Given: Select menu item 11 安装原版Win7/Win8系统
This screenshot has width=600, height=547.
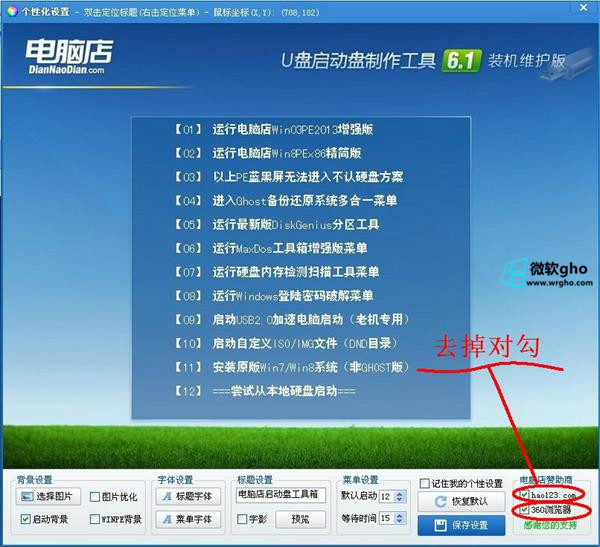Looking at the screenshot, I should pyautogui.click(x=292, y=367).
